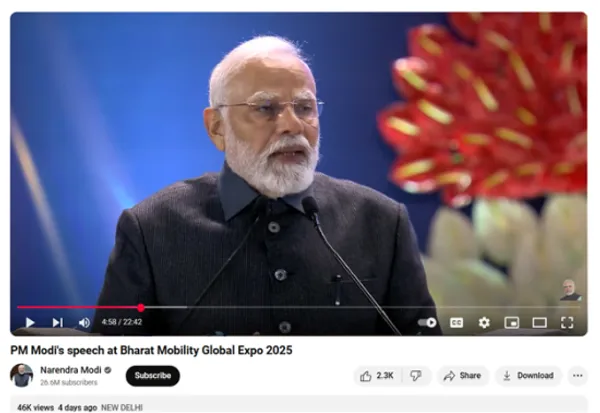Open the video settings gear
This screenshot has height=413, width=600.
point(484,322)
